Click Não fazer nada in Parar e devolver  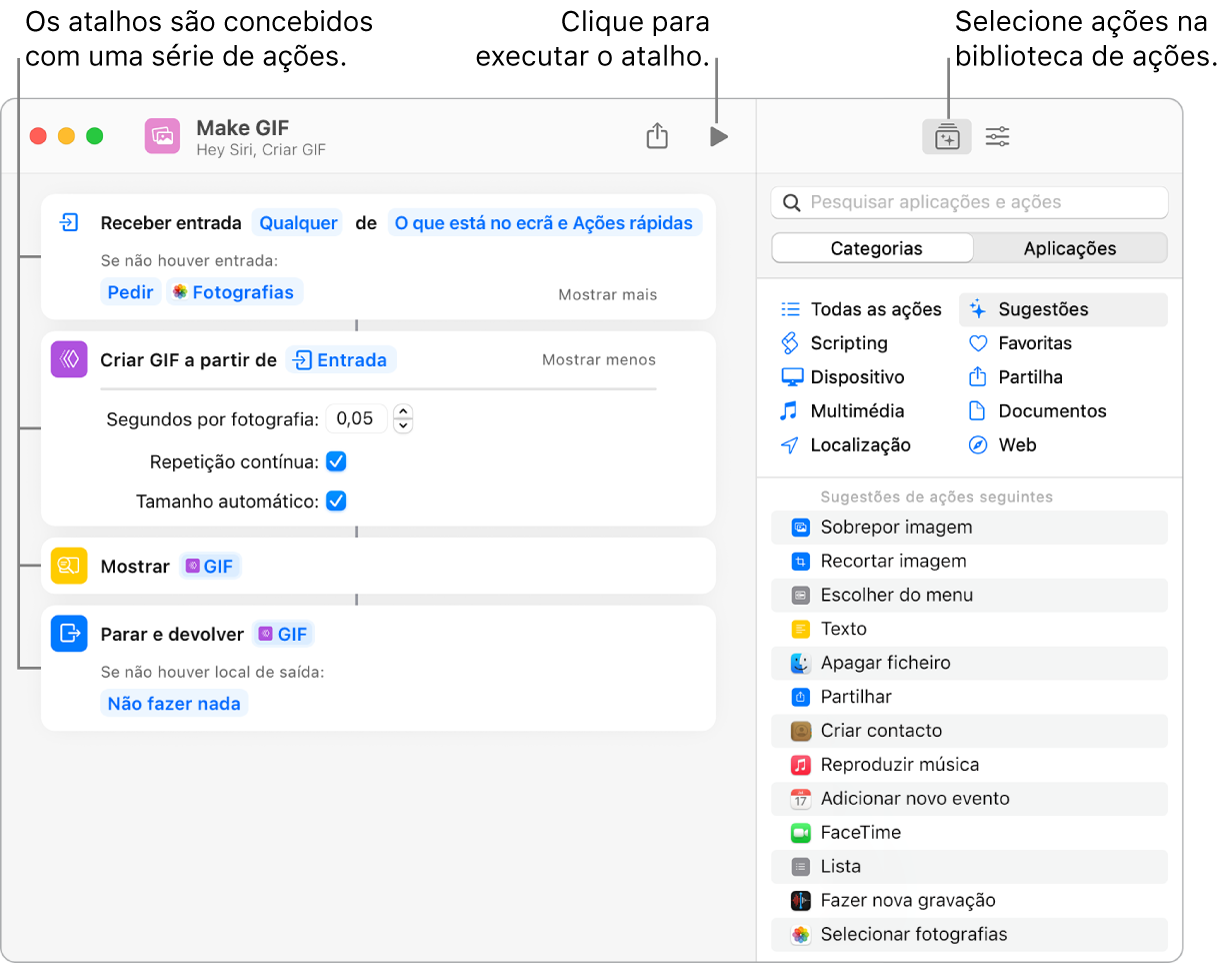174,703
